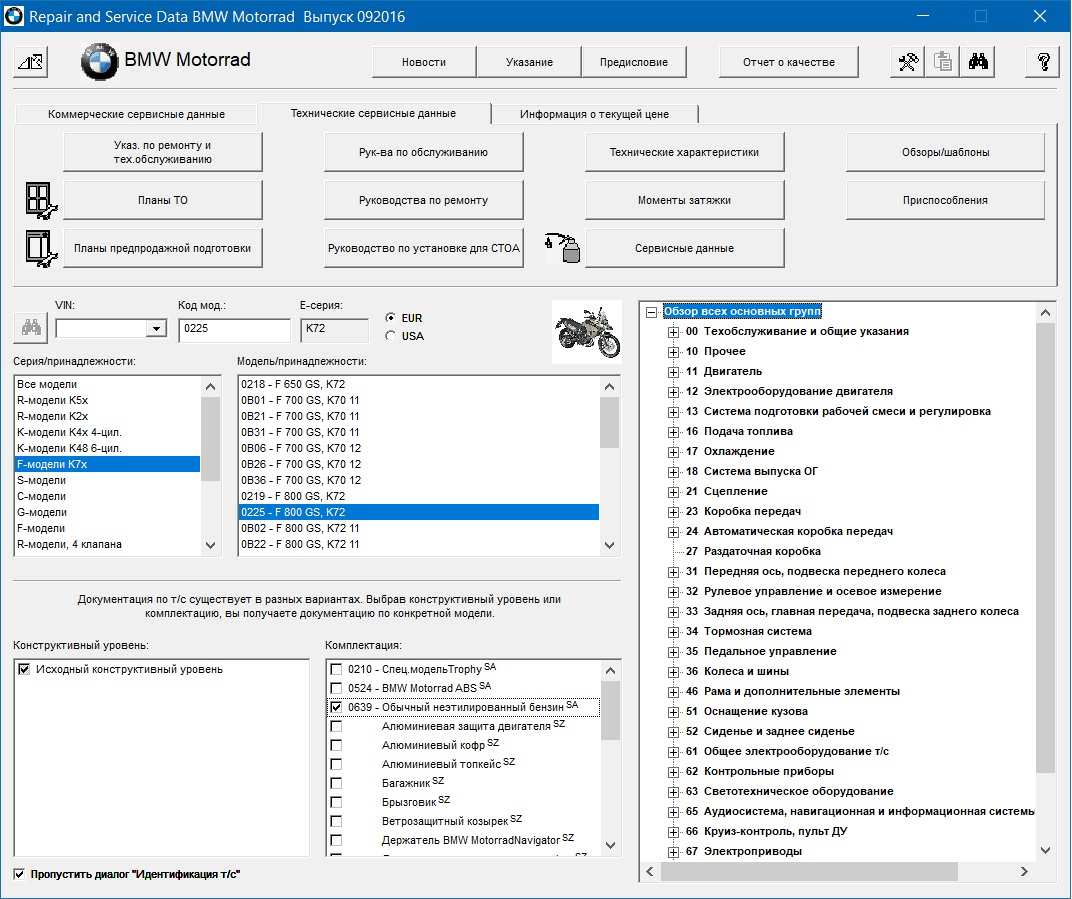The width and height of the screenshot is (1072, 899).
Task: Select 0219 - F 800 GS, K72 model
Action: (x=418, y=496)
